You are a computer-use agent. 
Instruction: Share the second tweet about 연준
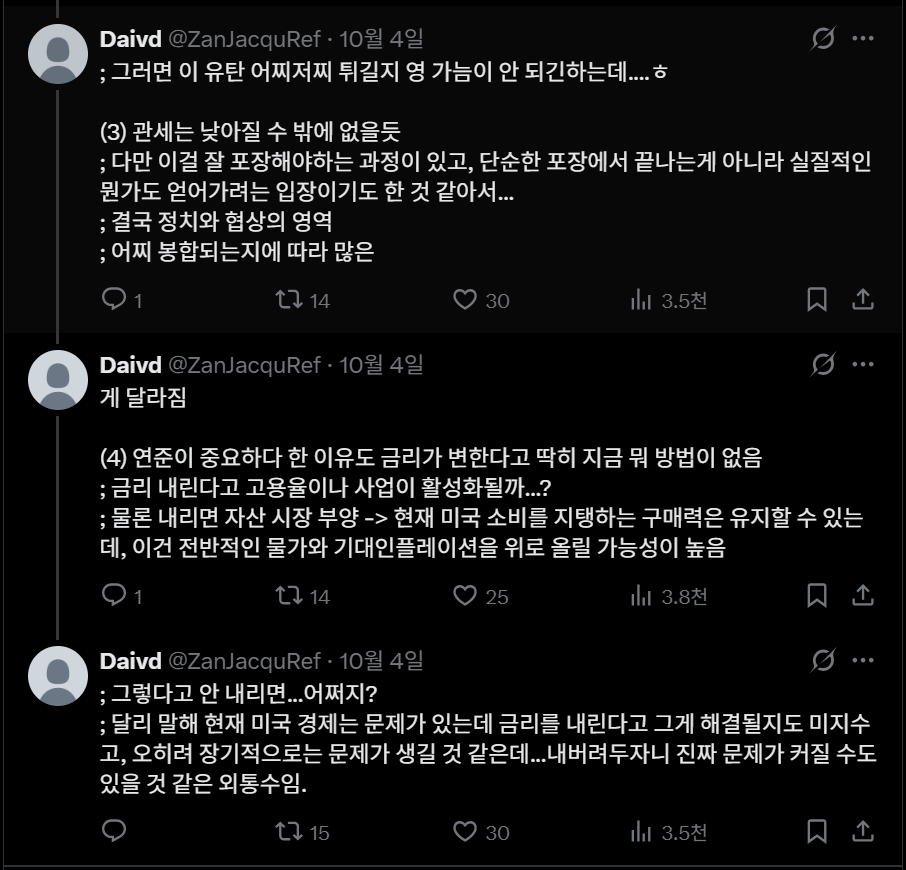click(x=863, y=596)
